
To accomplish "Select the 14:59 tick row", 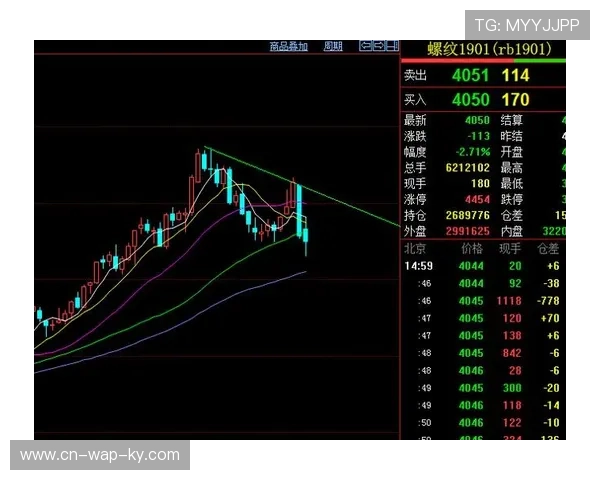I will coord(483,266).
